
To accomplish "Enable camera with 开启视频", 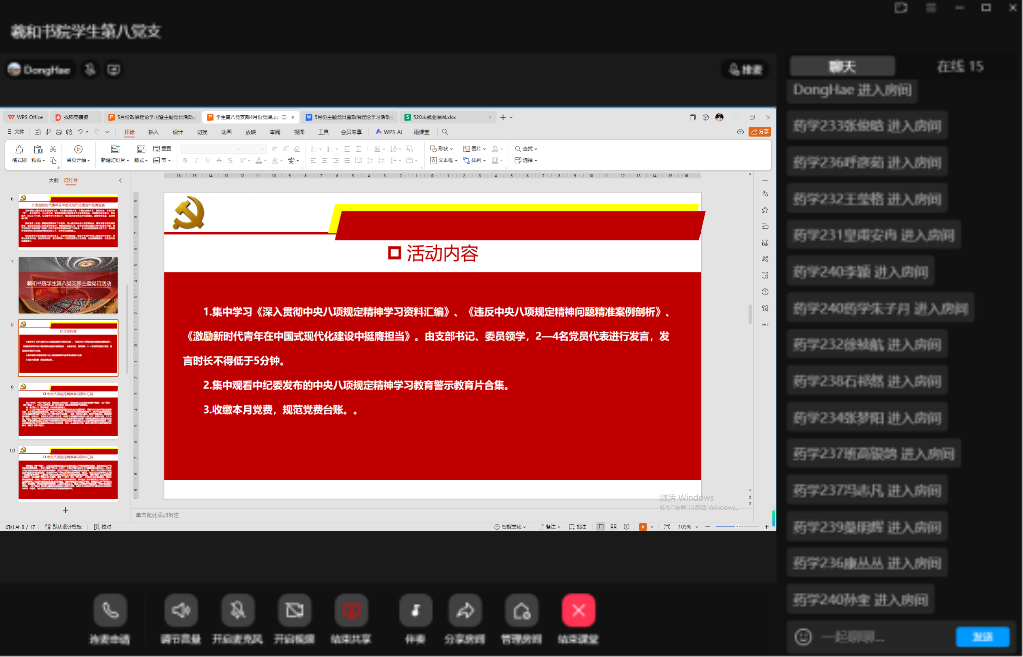I will tap(294, 610).
